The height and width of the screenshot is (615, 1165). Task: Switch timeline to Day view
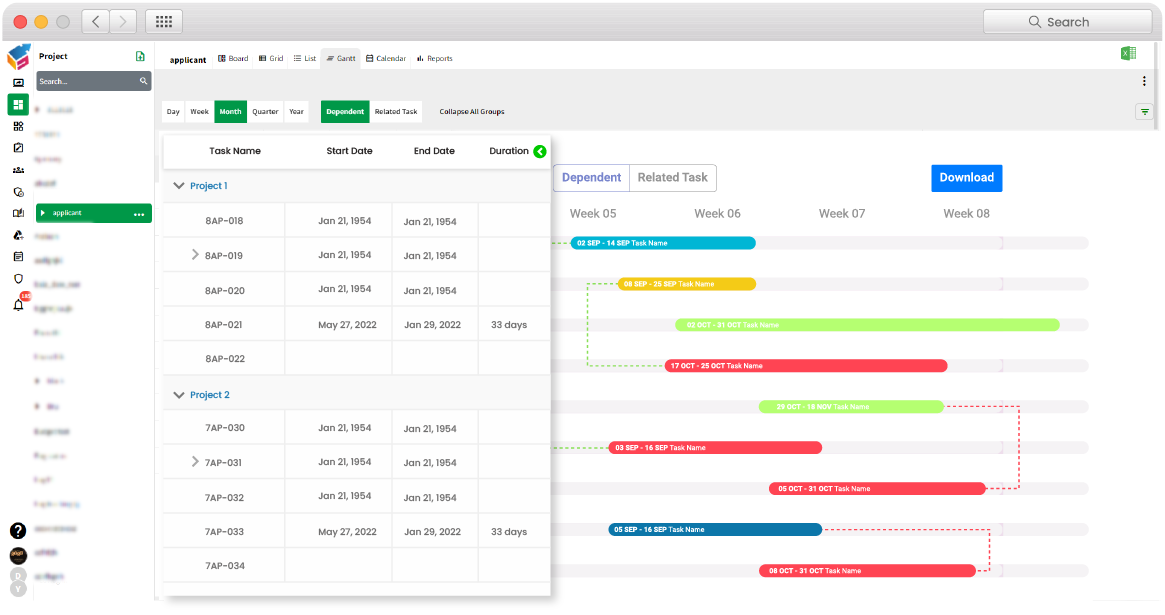coord(172,111)
